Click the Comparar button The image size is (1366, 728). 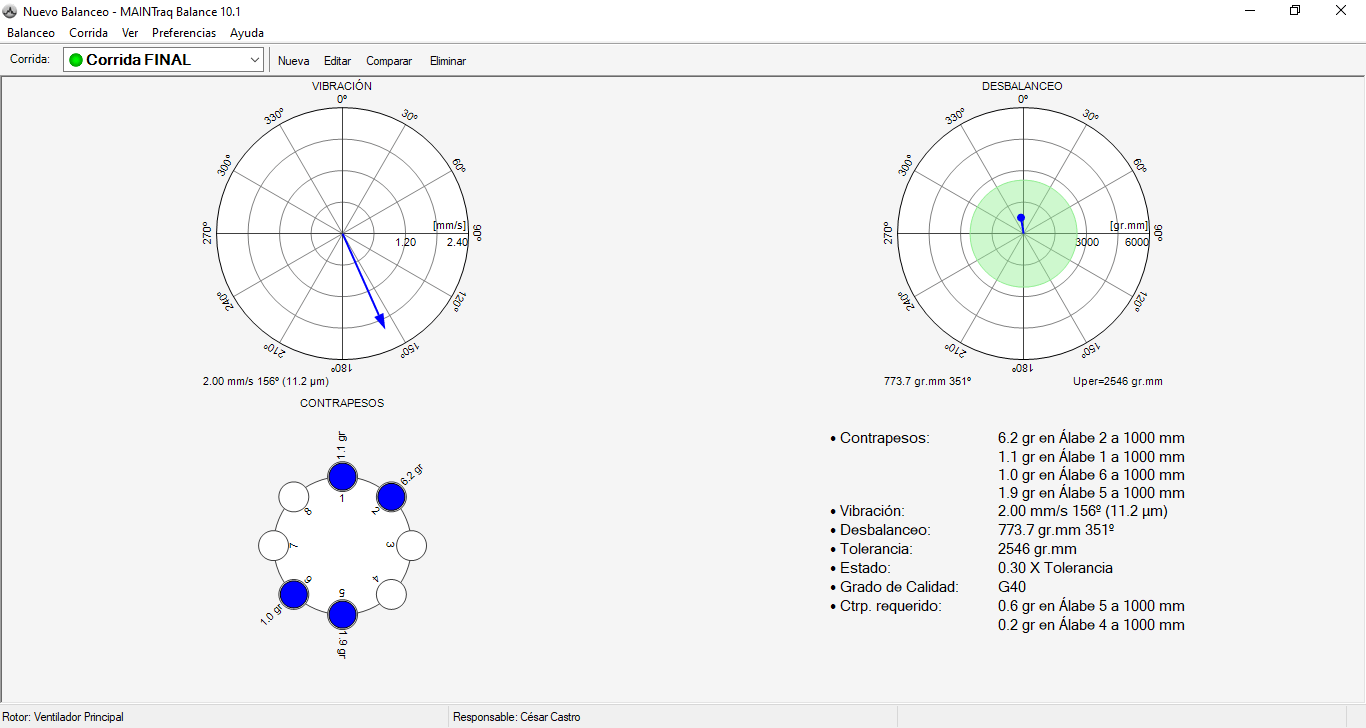[x=389, y=61]
